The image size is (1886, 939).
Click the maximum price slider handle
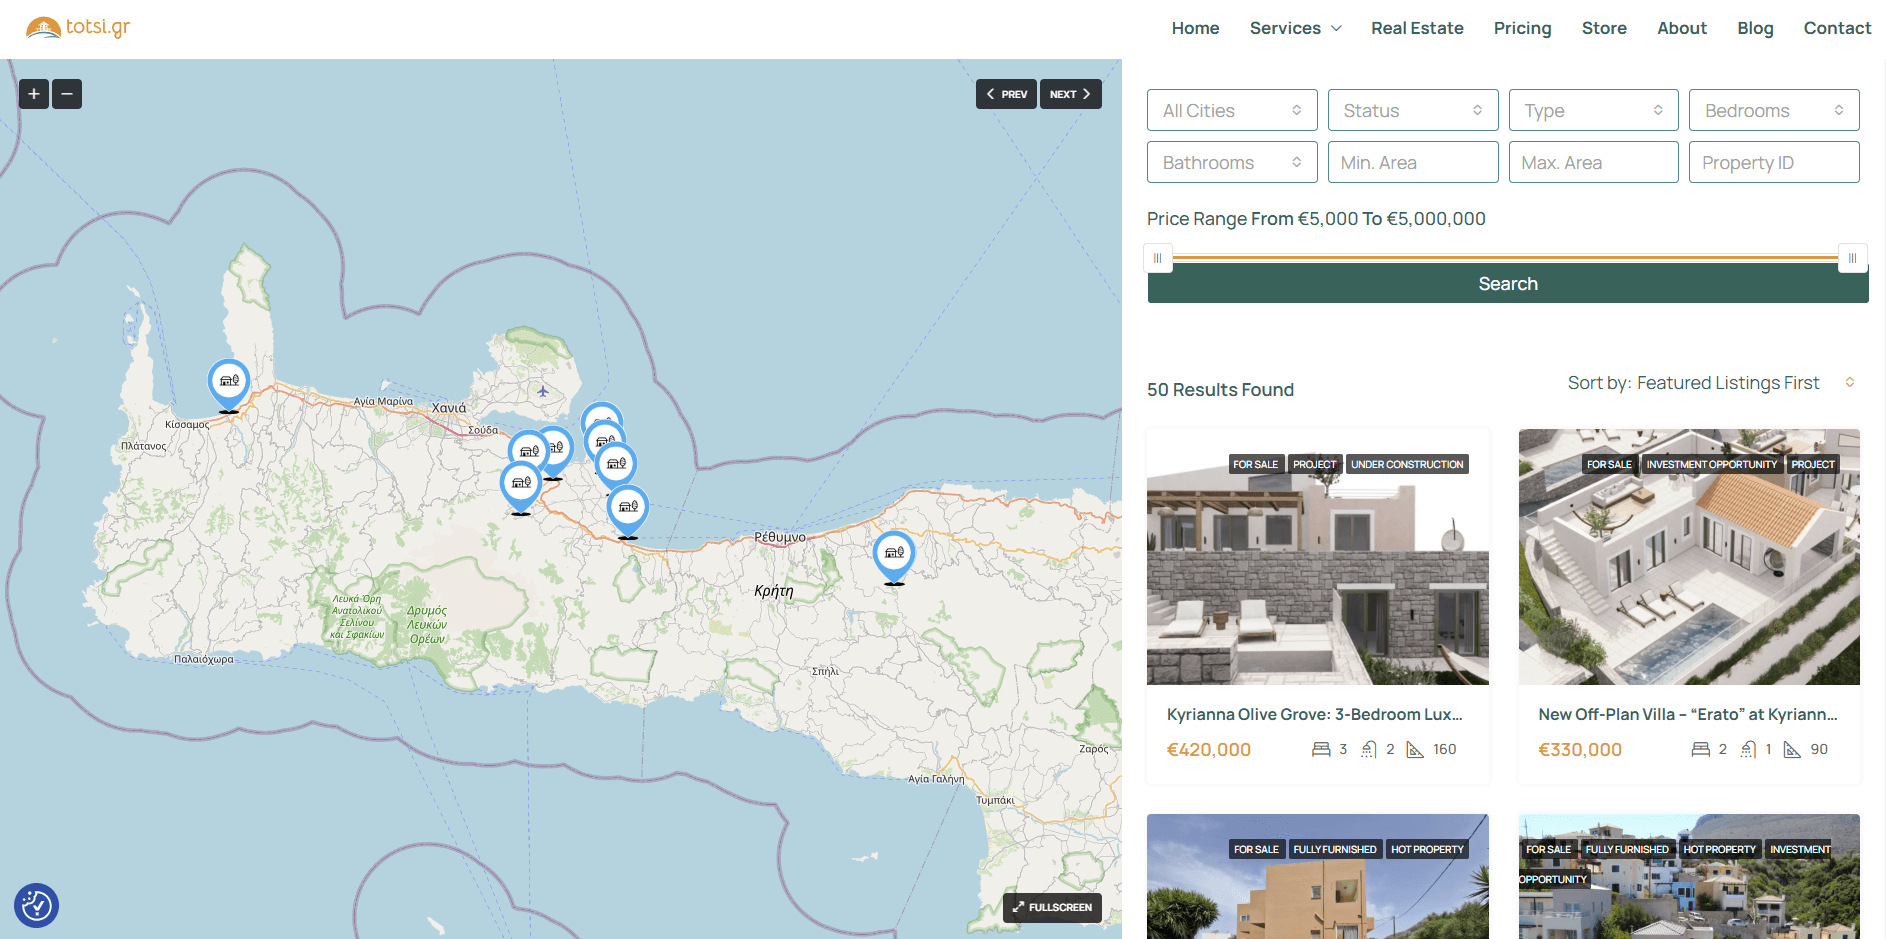[x=1853, y=258]
